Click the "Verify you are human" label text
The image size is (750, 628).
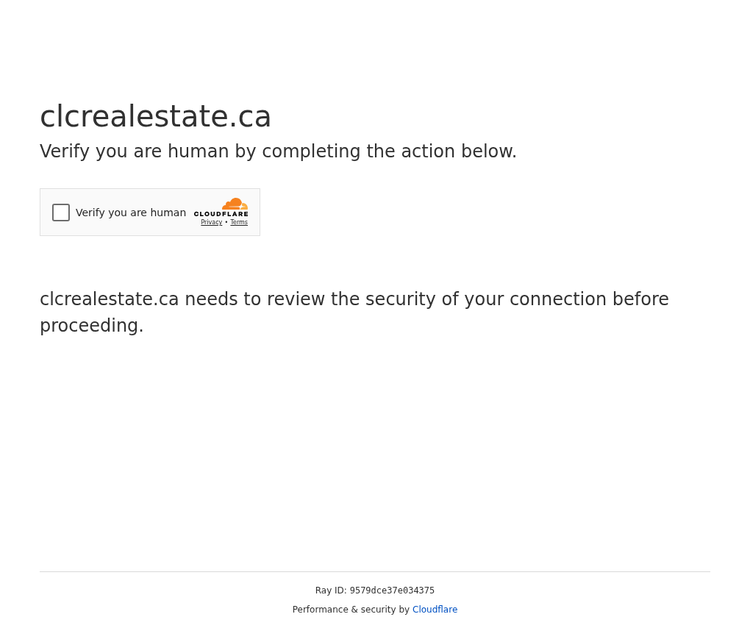tap(131, 213)
